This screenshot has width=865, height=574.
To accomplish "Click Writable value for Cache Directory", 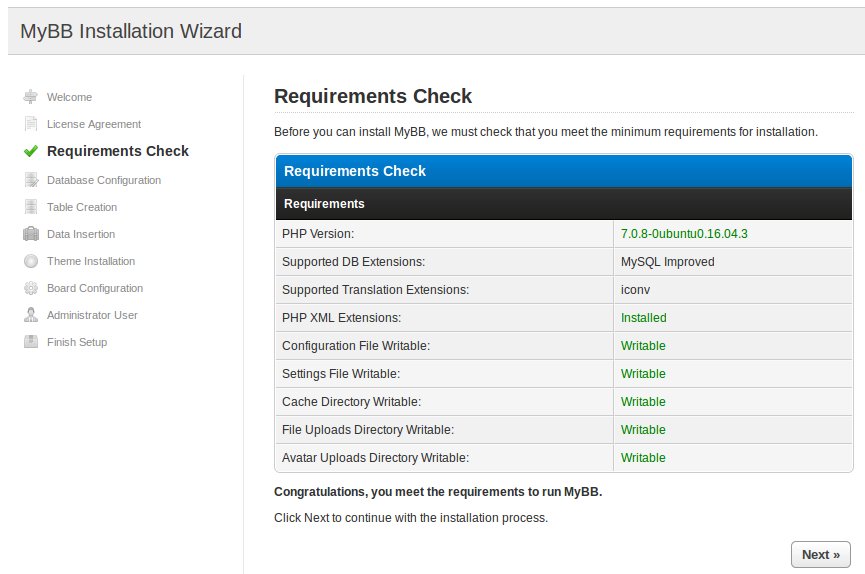I will [x=643, y=402].
